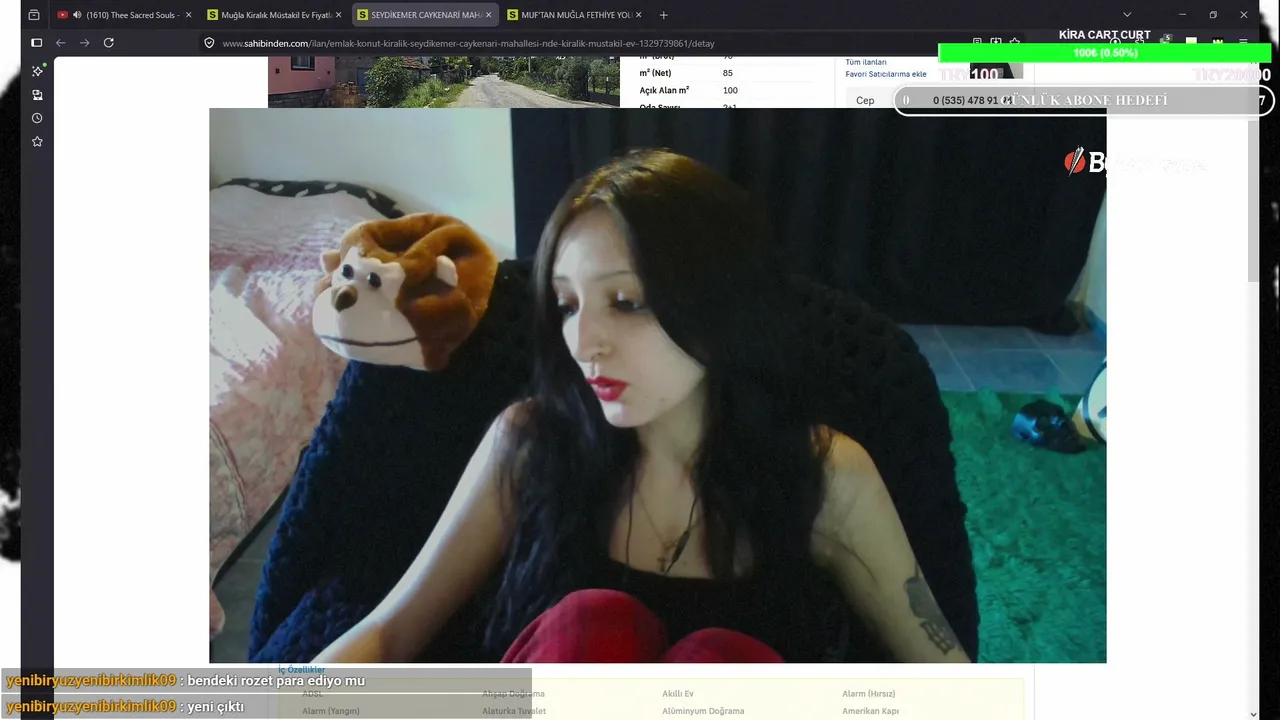The width and height of the screenshot is (1280, 720).
Task: Open the listing street photo thumbnail
Action: click(444, 82)
